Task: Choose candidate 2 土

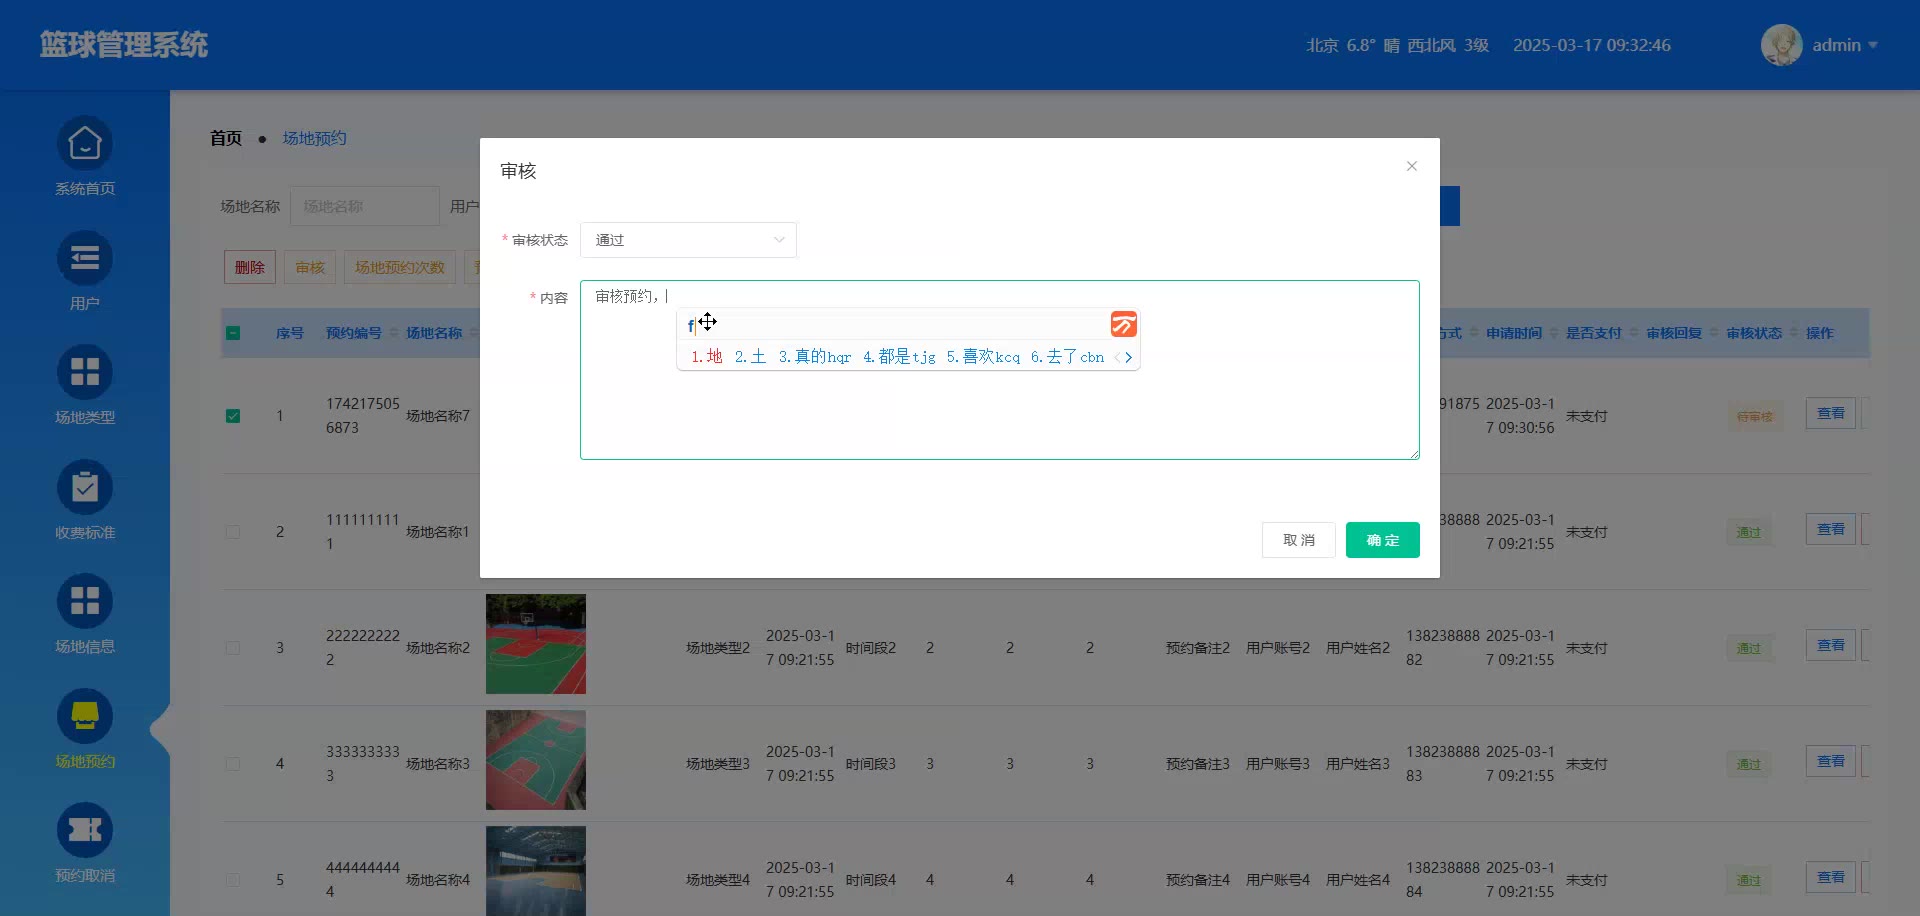Action: [751, 357]
